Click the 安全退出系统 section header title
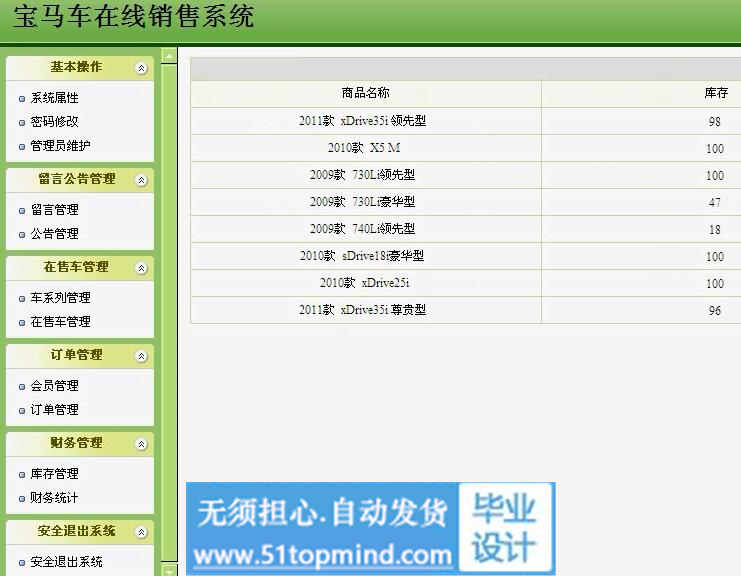 pos(76,531)
